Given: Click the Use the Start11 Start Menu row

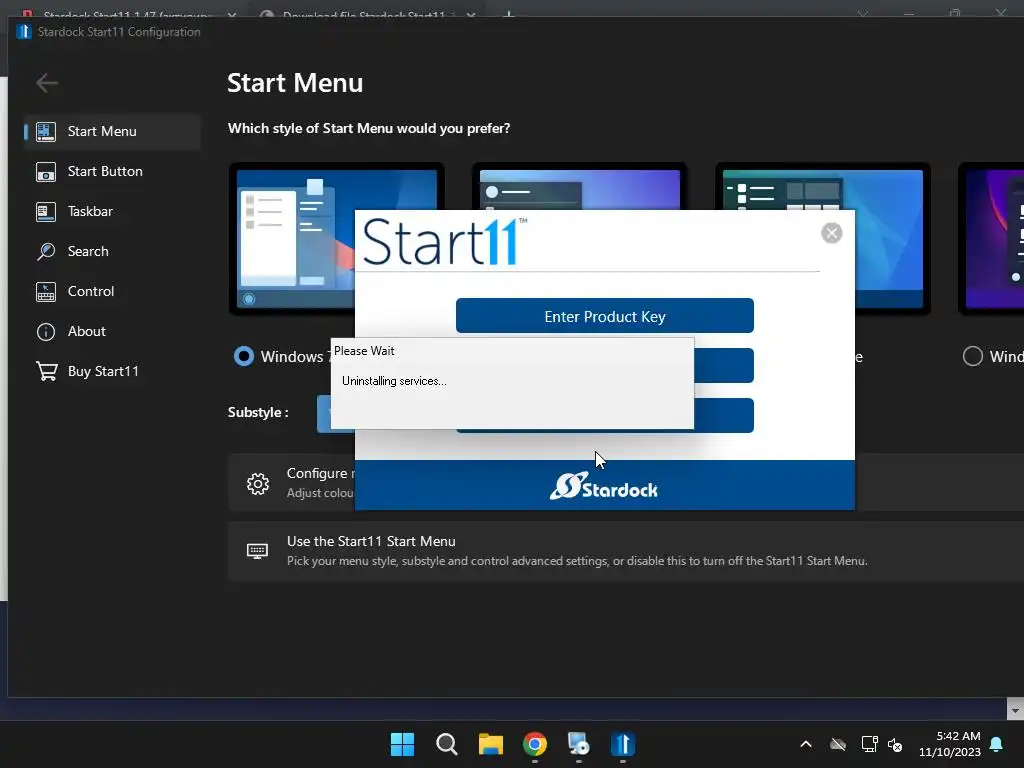Looking at the screenshot, I should click(626, 551).
